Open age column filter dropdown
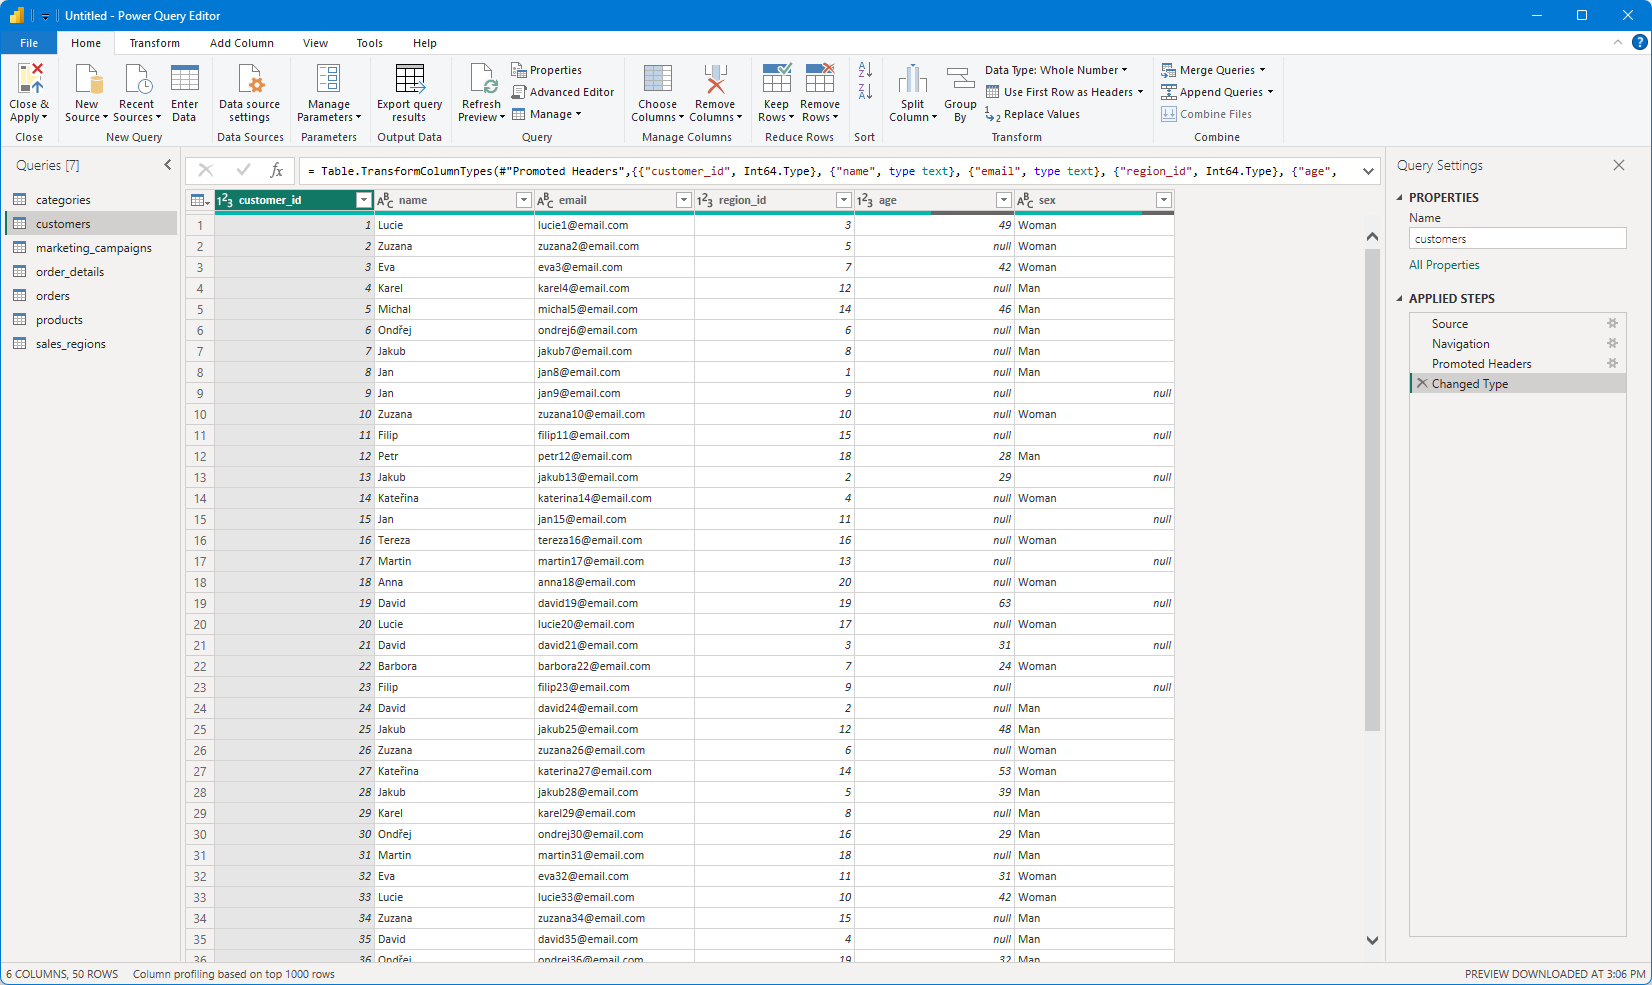 pyautogui.click(x=1003, y=200)
